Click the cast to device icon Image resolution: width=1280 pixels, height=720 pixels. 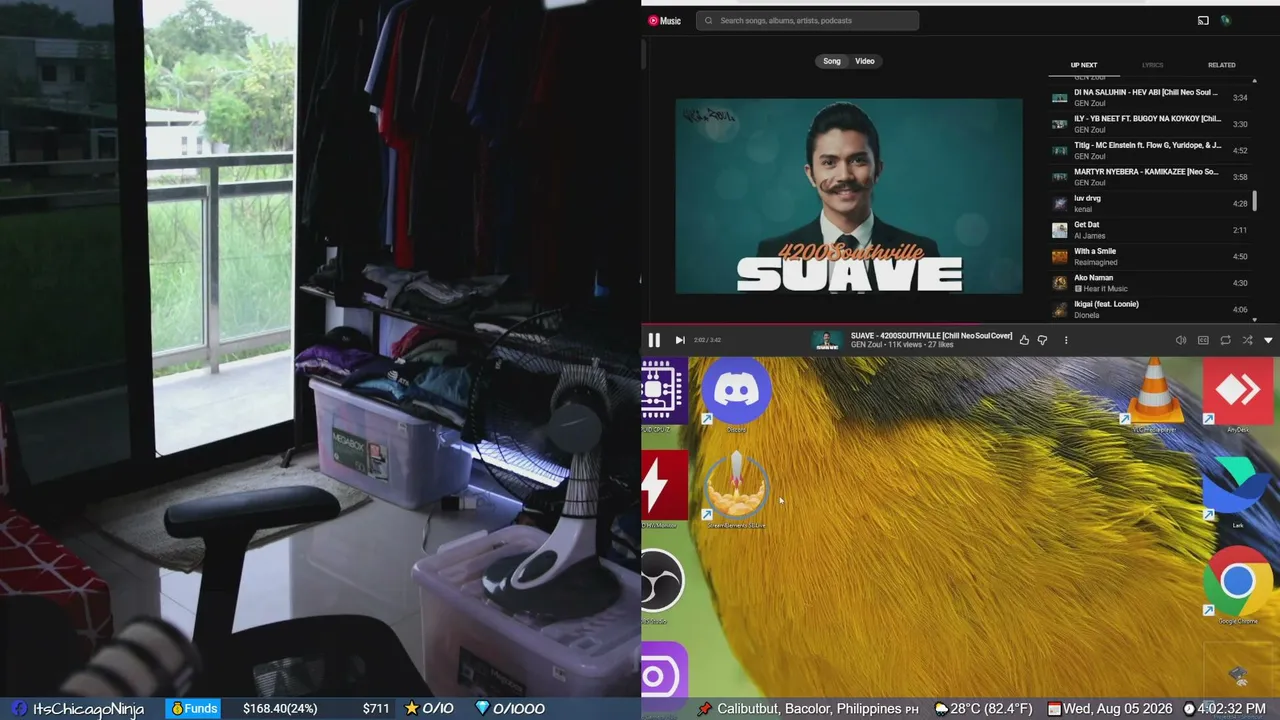(1203, 20)
